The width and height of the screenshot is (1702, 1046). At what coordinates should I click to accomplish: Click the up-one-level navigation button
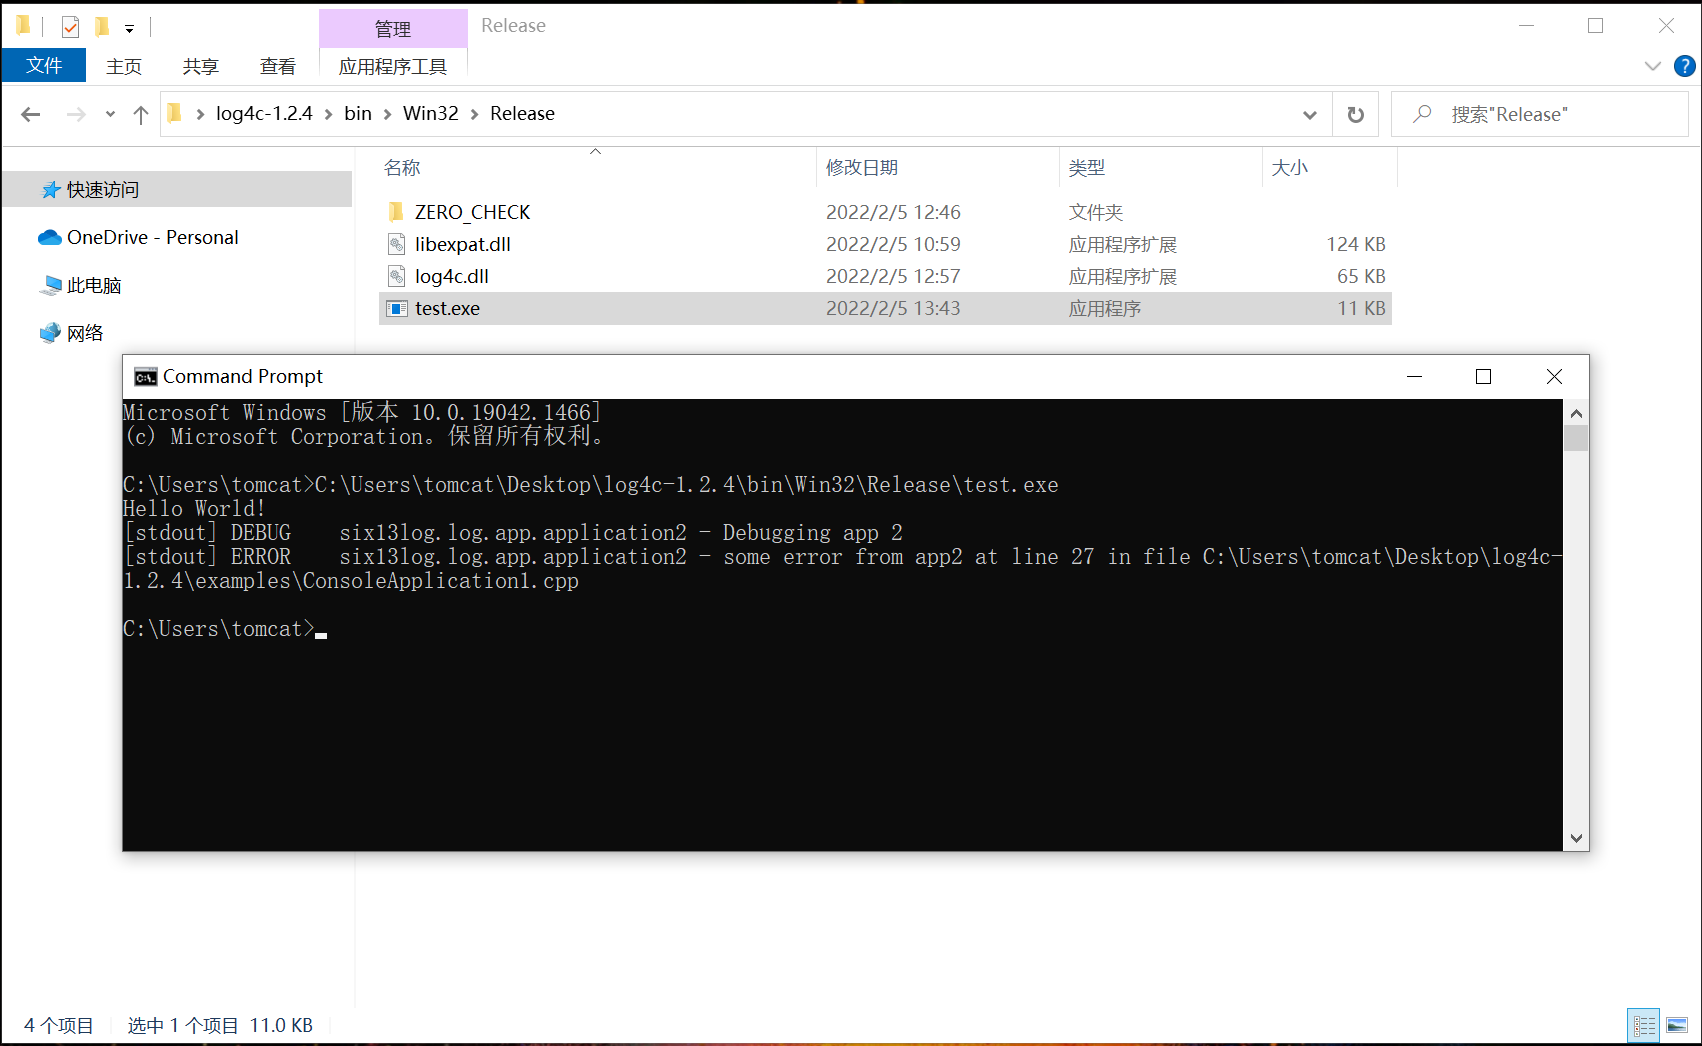click(141, 114)
